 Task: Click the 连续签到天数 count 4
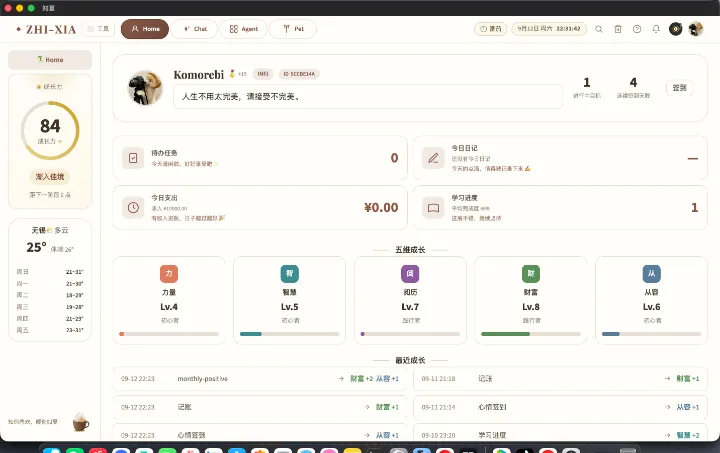click(x=633, y=83)
